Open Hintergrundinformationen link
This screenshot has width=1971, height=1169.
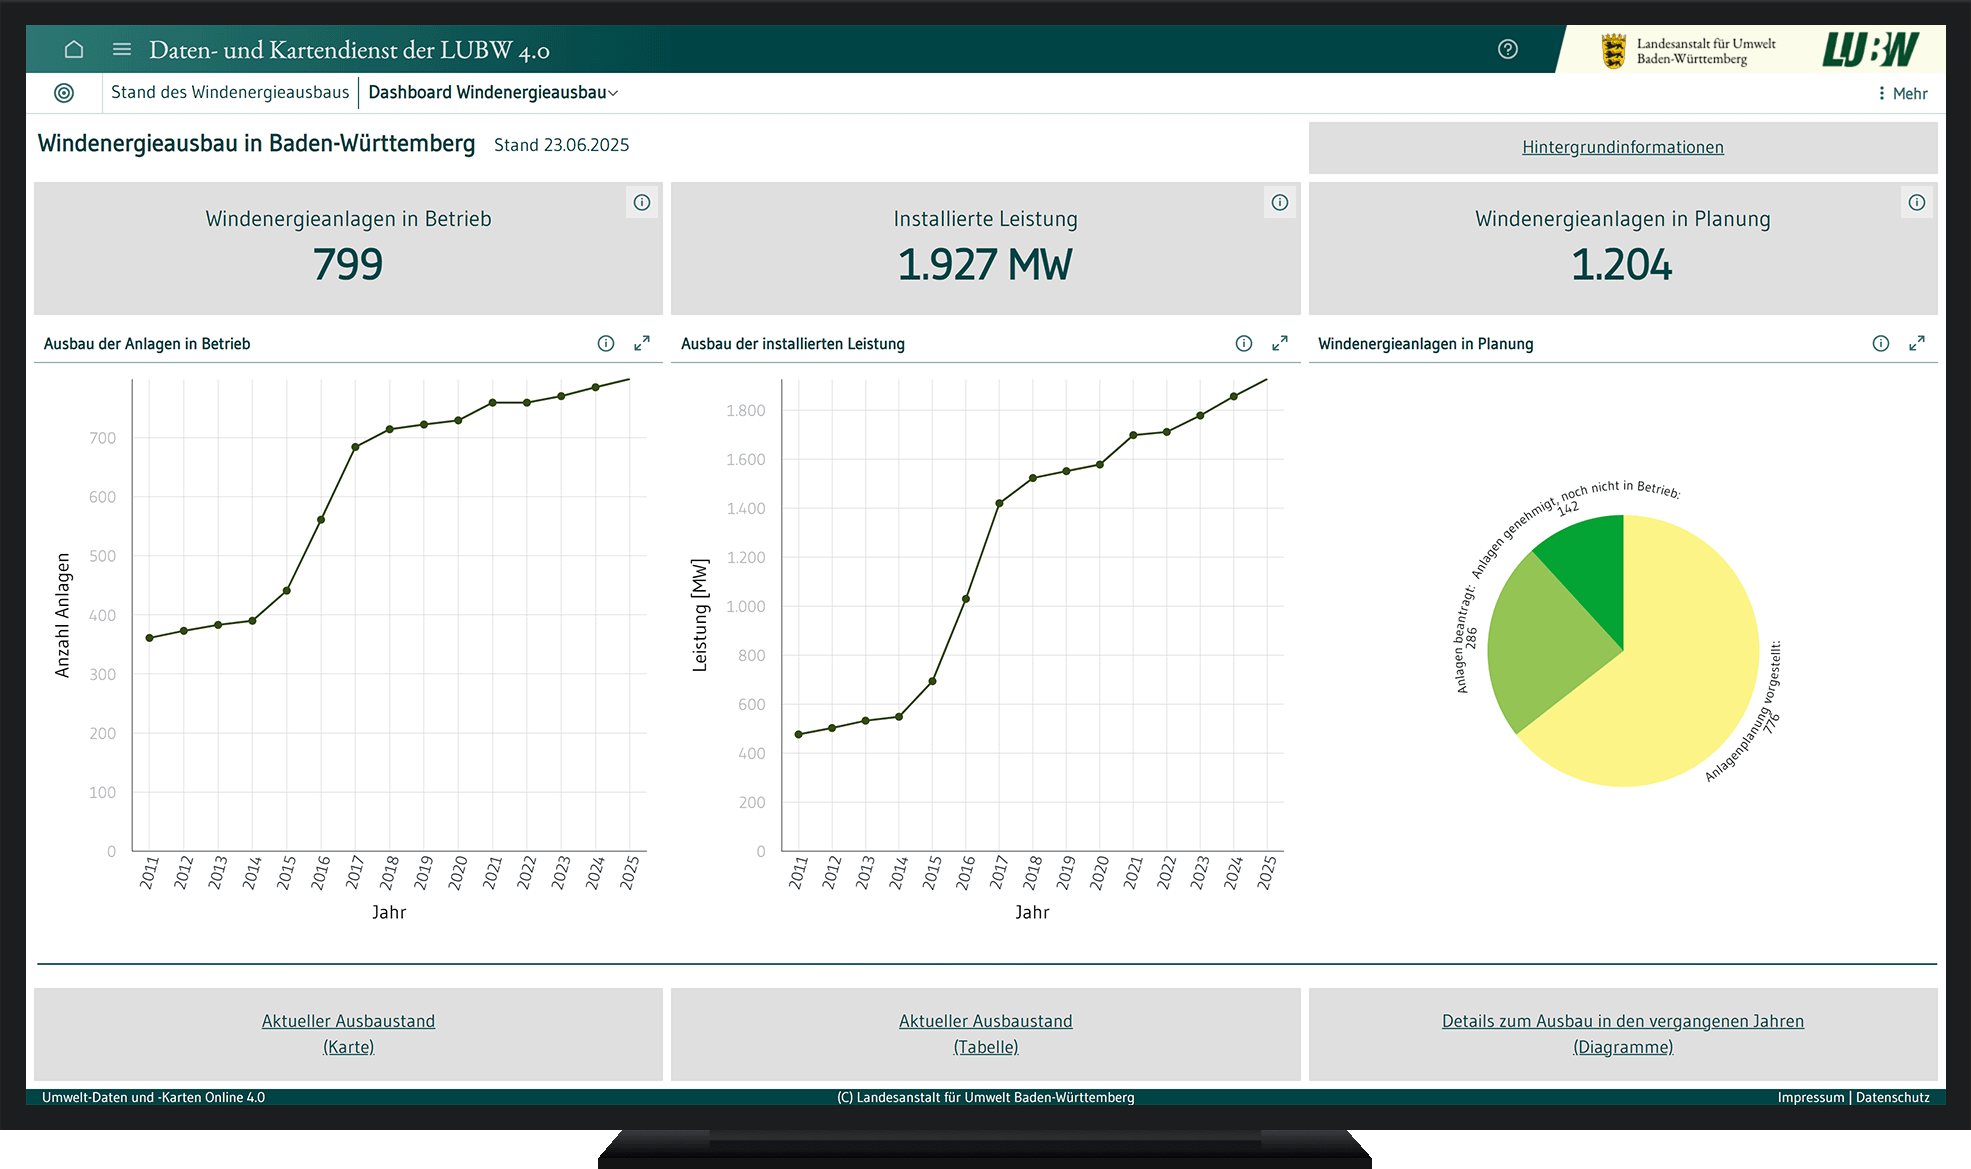coord(1622,148)
